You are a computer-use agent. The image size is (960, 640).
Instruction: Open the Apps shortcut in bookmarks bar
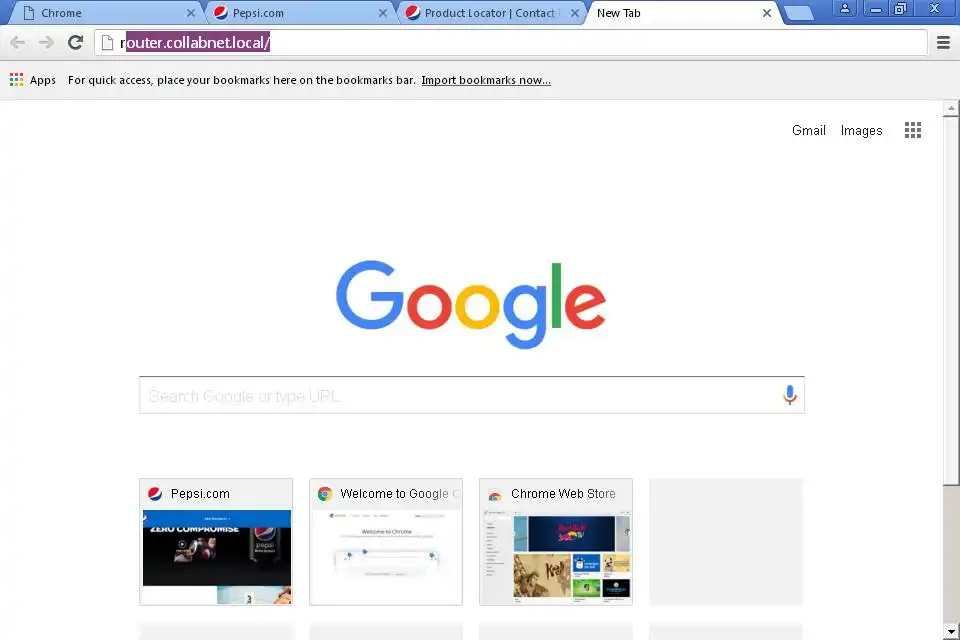point(33,80)
